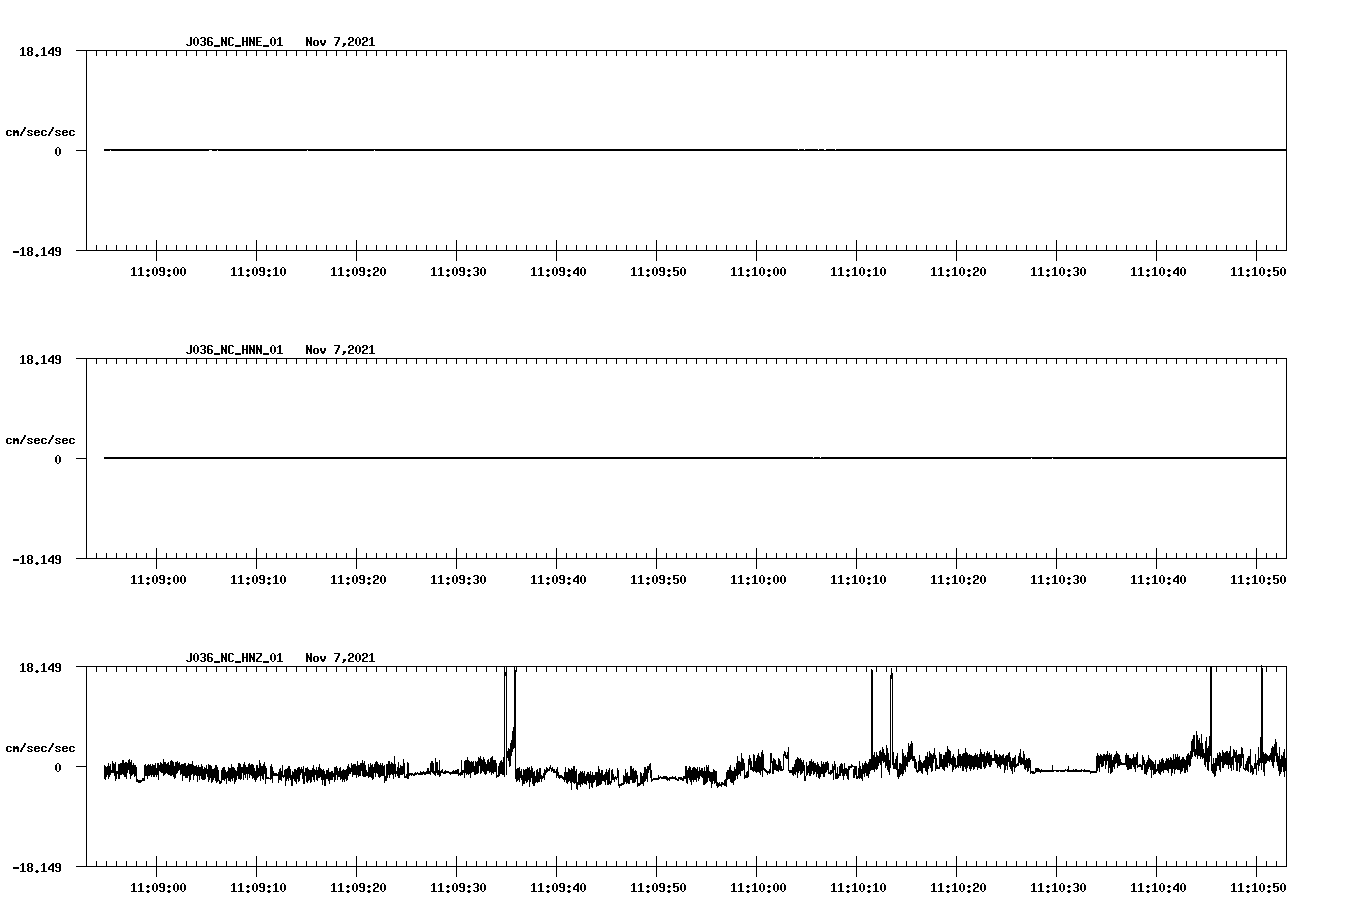Viewport: 1358px width, 924px height.
Task: Click the 0 axis value of HNN plot
Action: pos(58,459)
